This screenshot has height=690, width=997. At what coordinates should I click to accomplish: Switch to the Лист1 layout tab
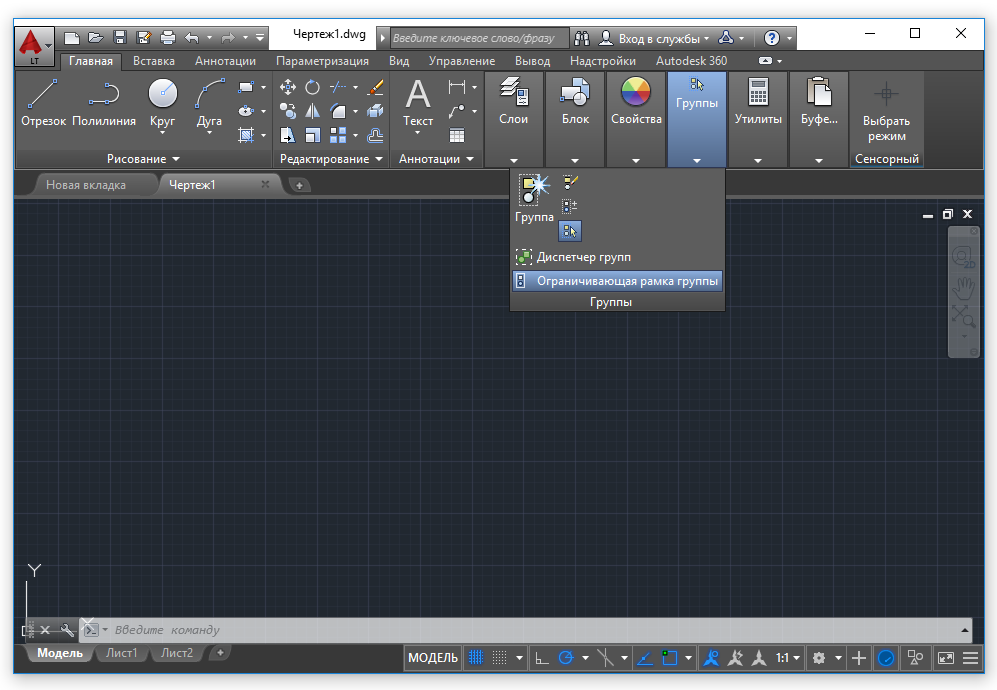point(121,652)
